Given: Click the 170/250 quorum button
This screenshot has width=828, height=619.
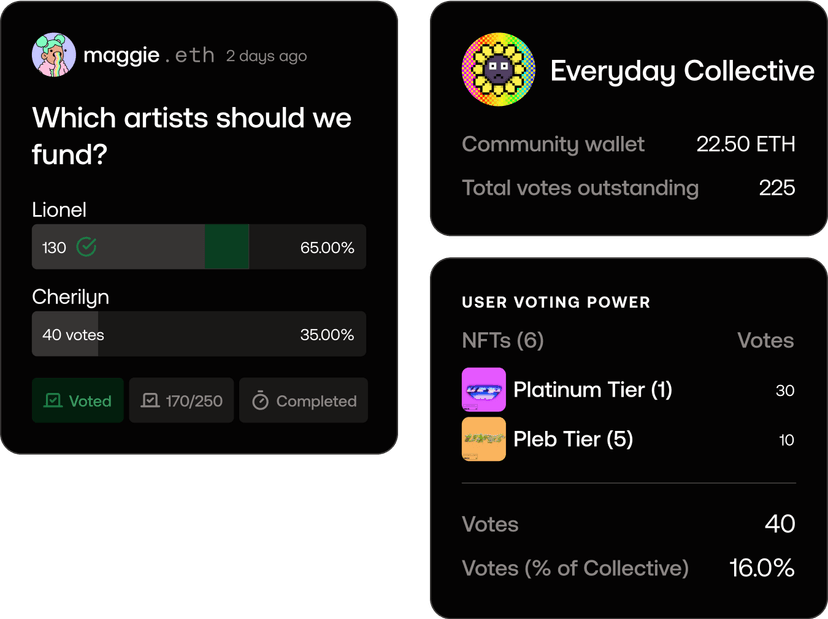Looking at the screenshot, I should point(182,401).
